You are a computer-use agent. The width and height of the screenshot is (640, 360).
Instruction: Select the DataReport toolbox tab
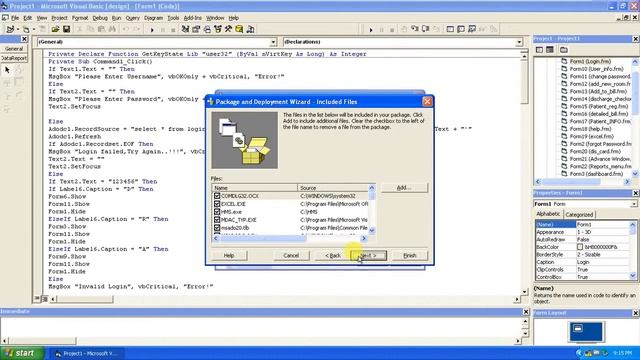[x=14, y=58]
